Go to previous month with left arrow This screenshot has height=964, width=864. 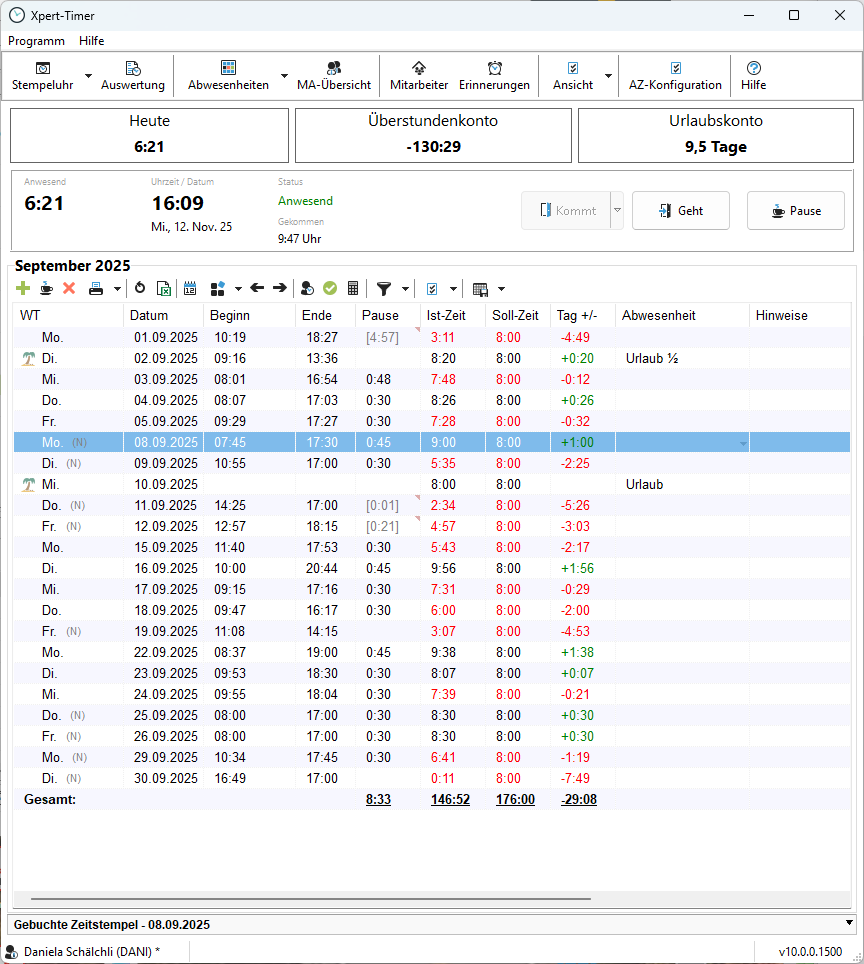(257, 288)
